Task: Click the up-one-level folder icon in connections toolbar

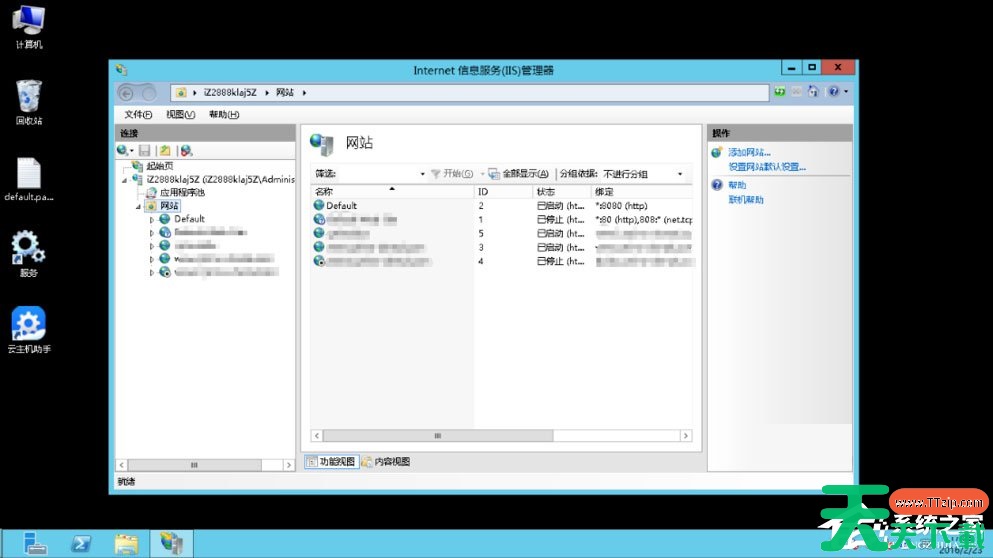Action: pos(166,150)
